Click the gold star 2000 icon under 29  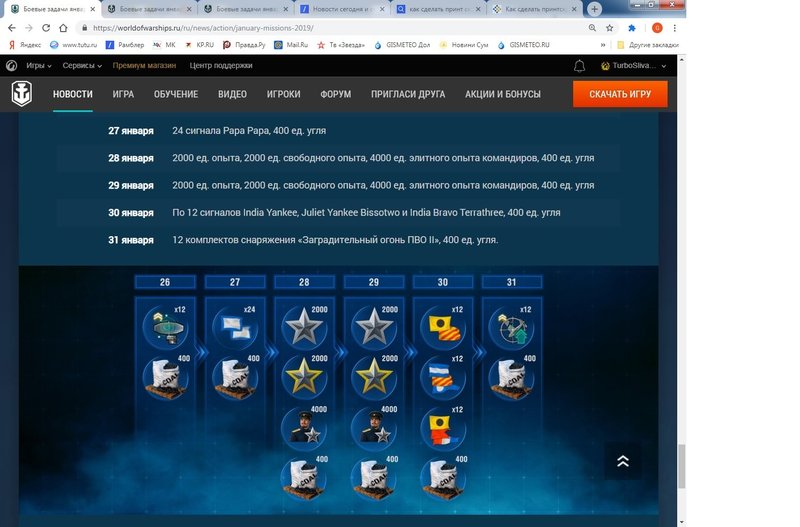tap(374, 377)
